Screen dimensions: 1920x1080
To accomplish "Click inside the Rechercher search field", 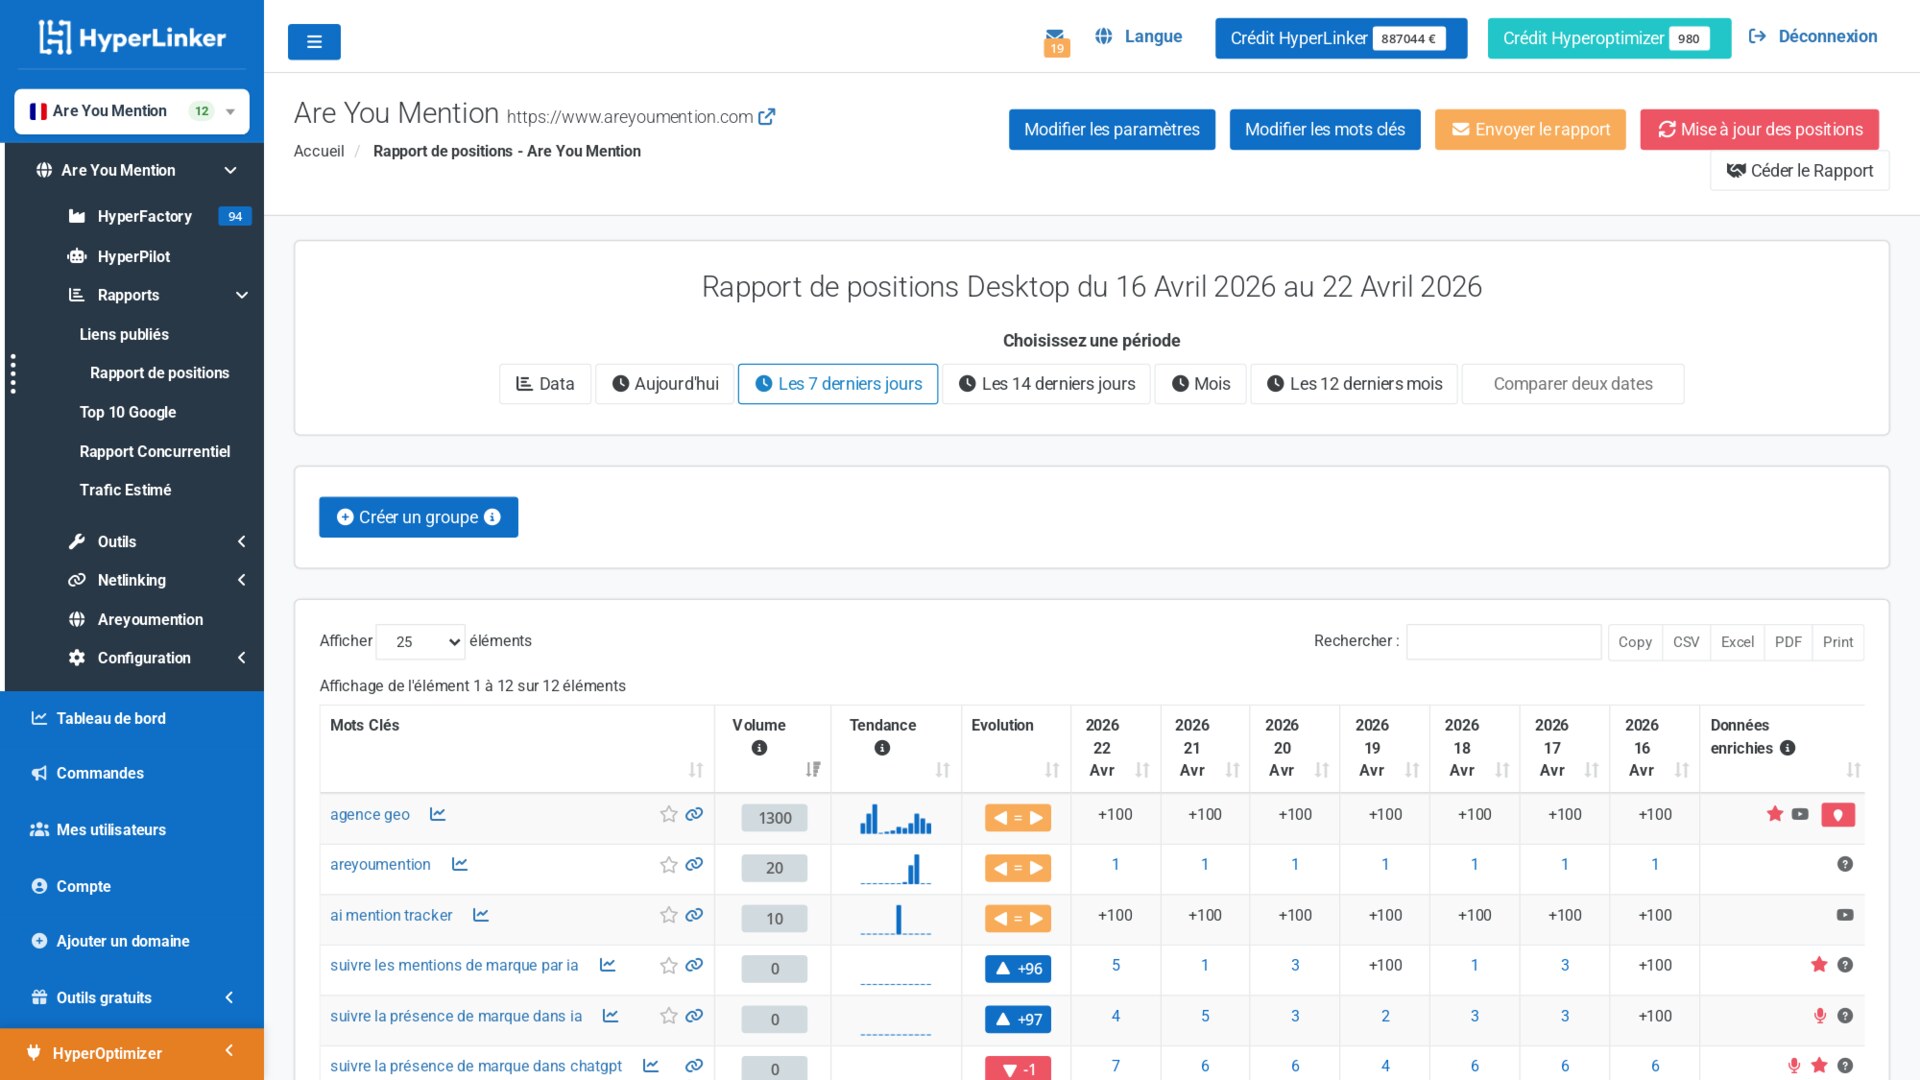I will [1503, 641].
